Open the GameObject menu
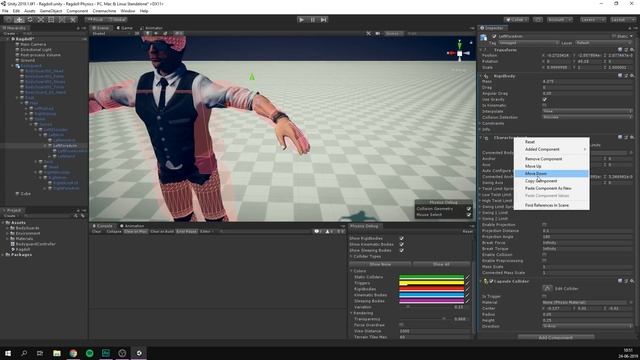The height and width of the screenshot is (360, 640). [x=51, y=11]
